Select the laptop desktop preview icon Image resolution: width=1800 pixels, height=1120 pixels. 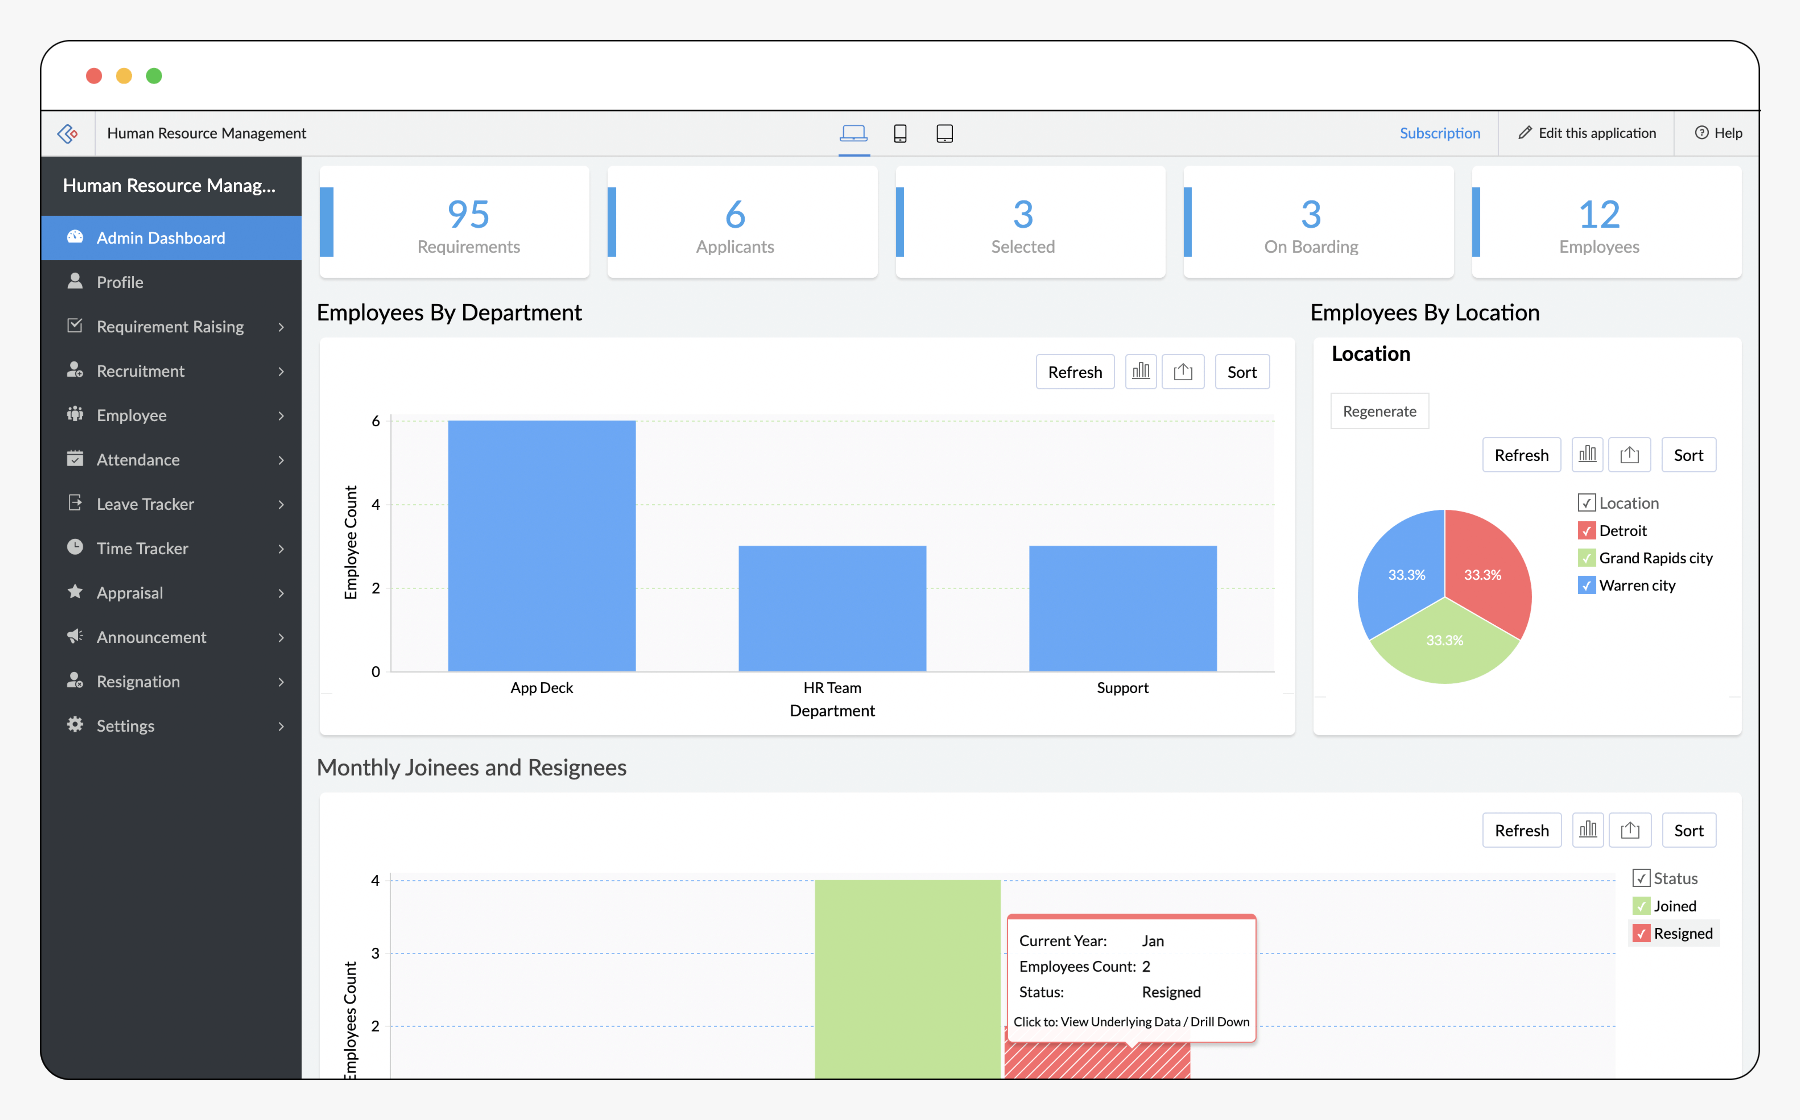click(x=853, y=133)
